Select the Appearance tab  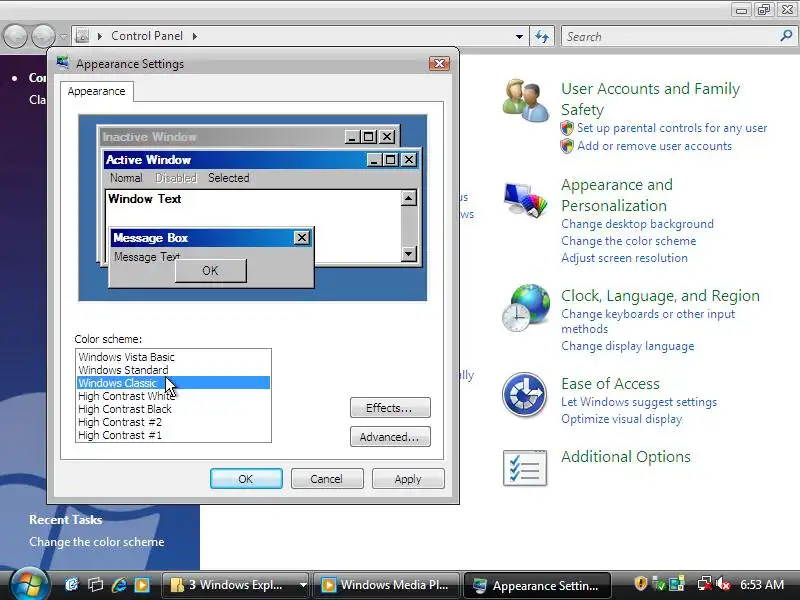coord(96,91)
